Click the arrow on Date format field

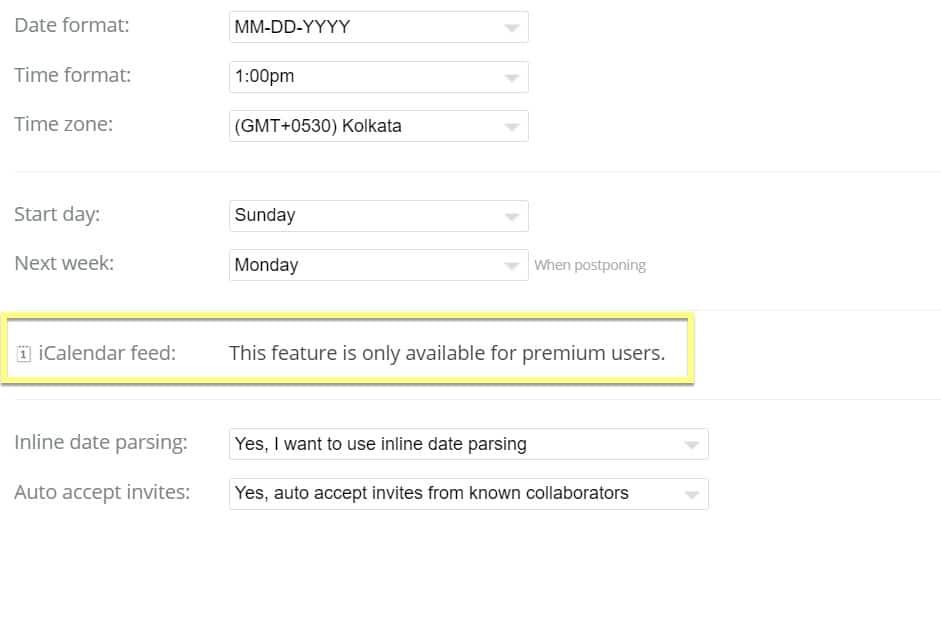[512, 28]
